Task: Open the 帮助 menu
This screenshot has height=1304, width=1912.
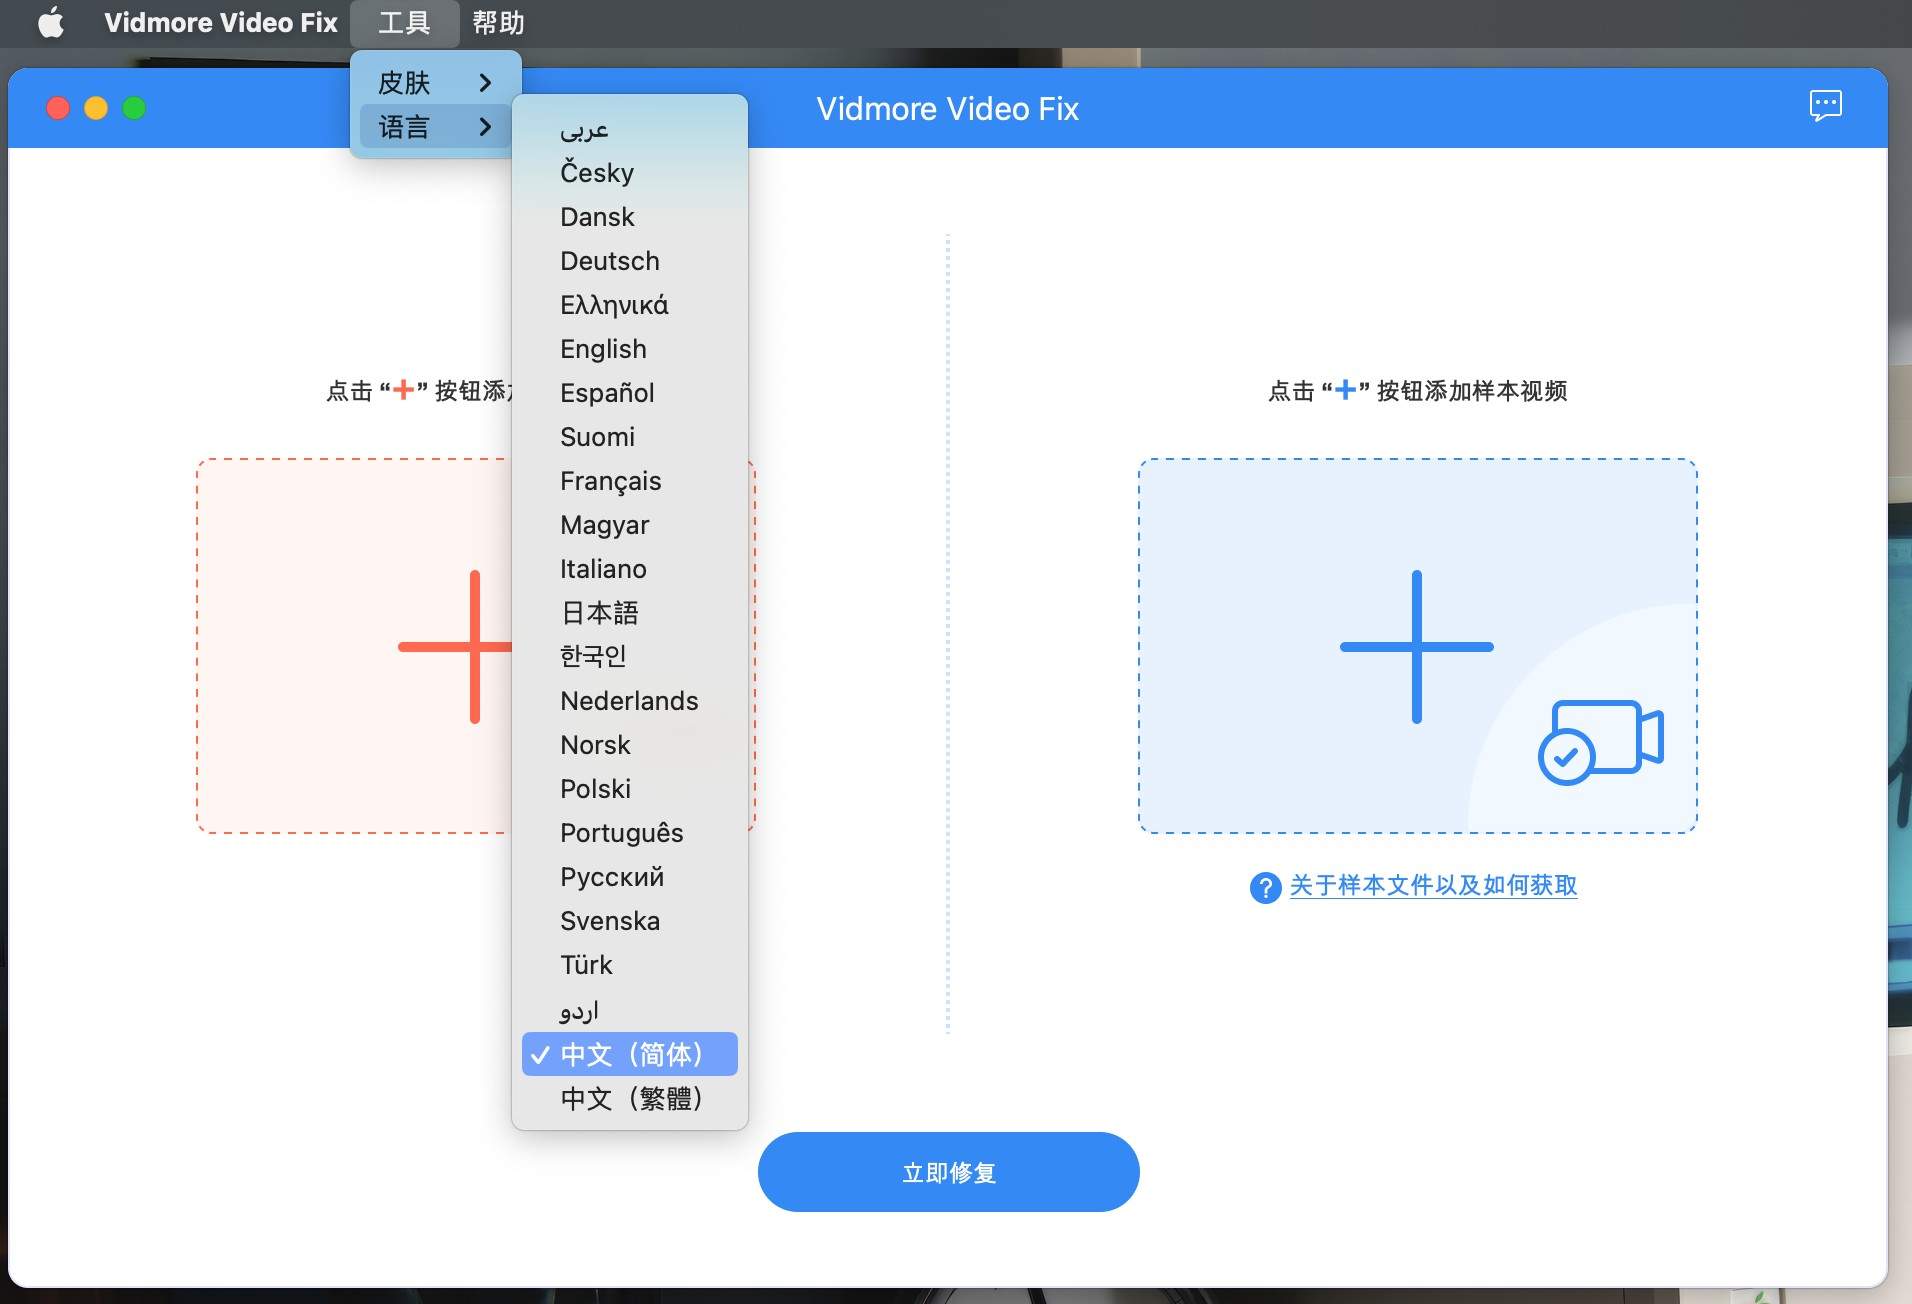Action: coord(497,22)
